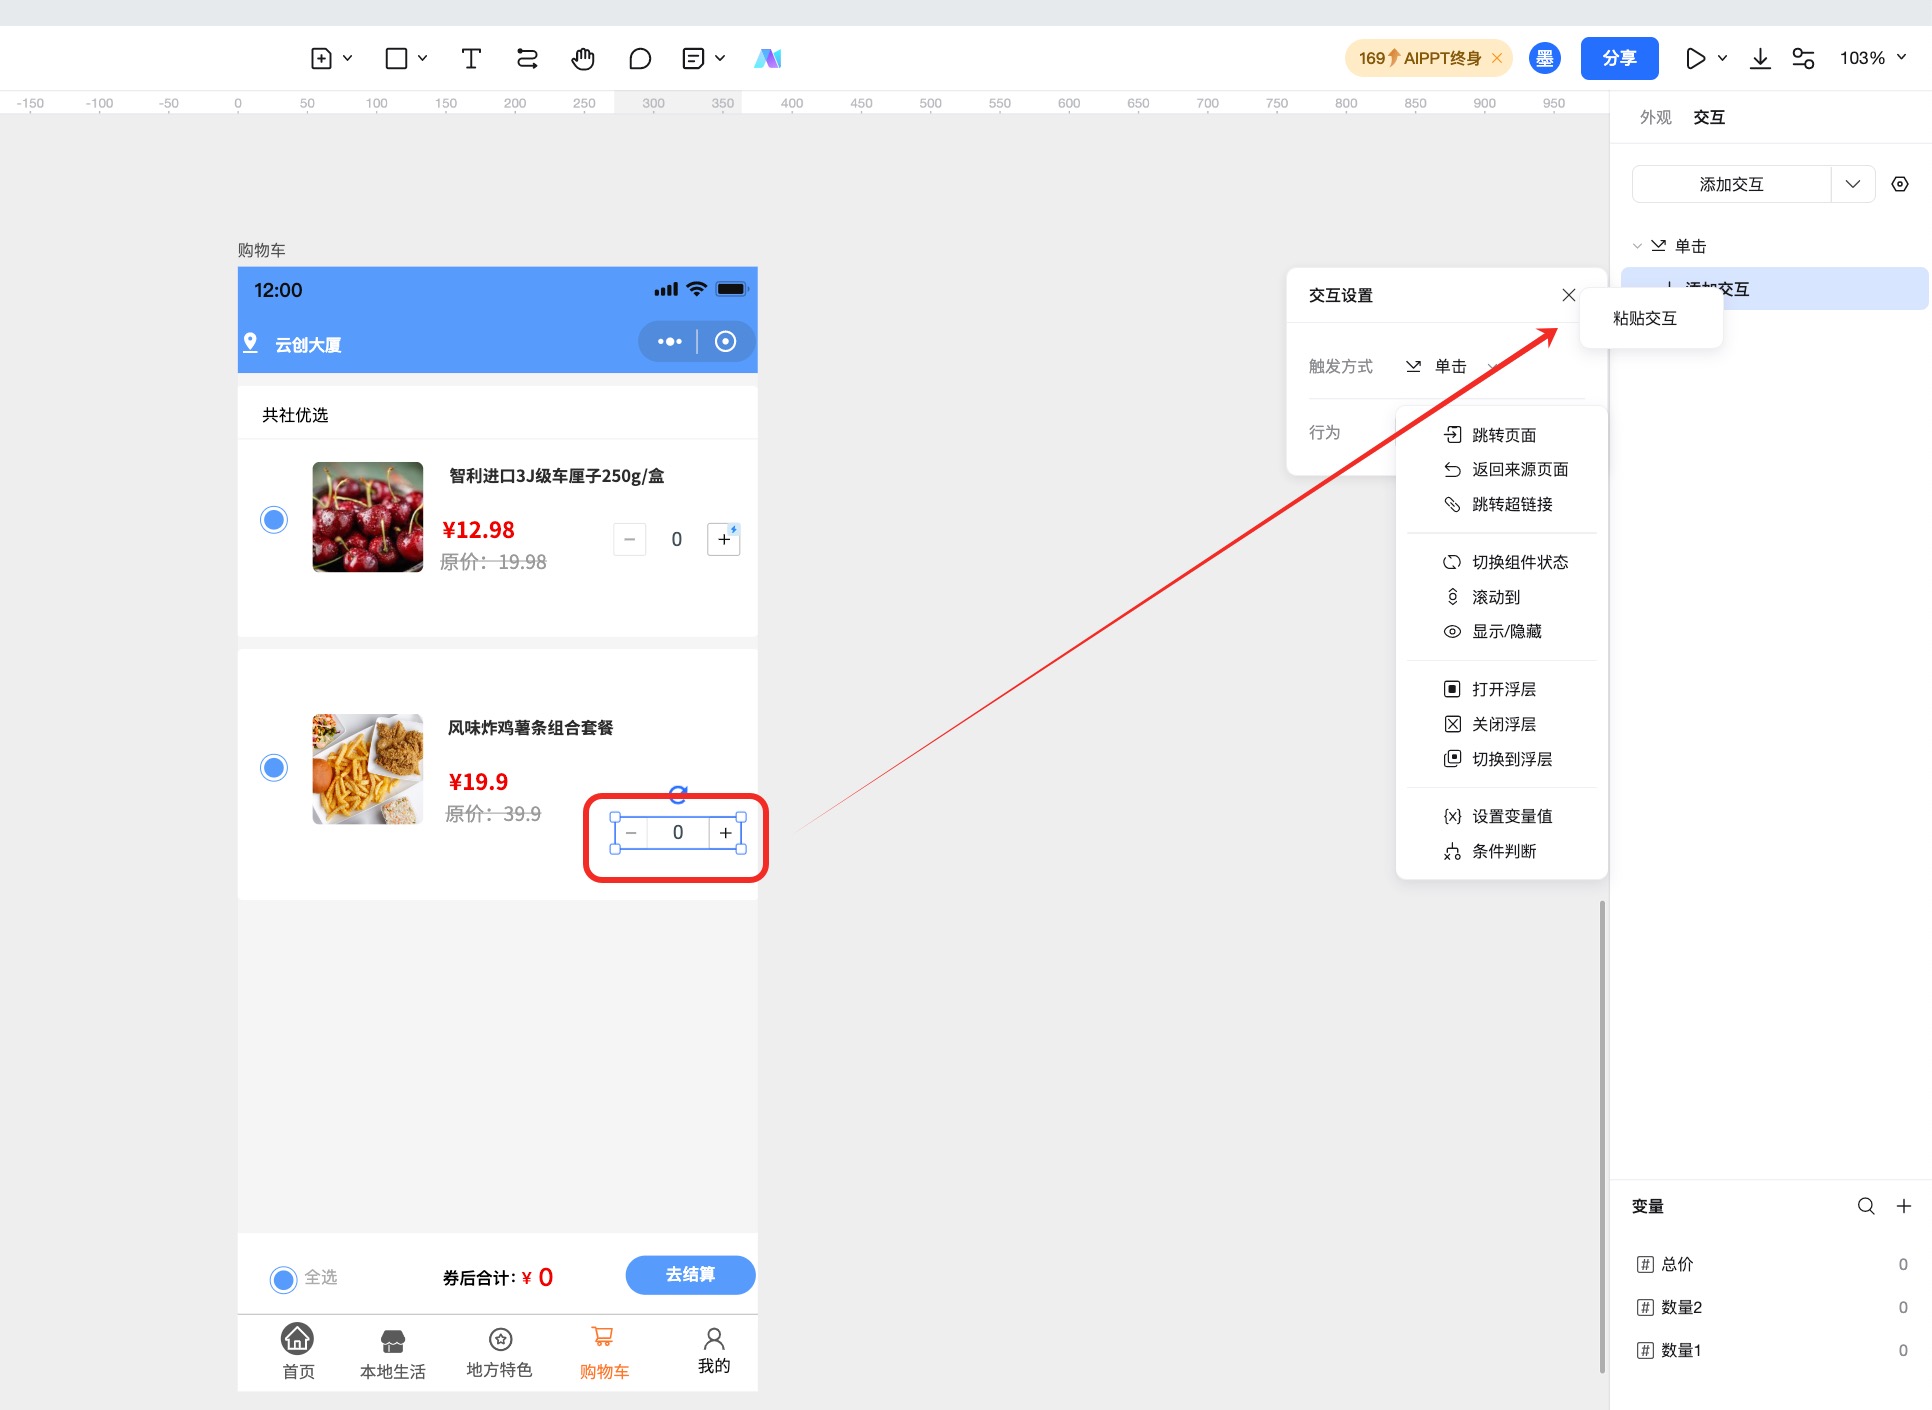Click the 添加交互 button
The image size is (1932, 1410).
[1731, 184]
